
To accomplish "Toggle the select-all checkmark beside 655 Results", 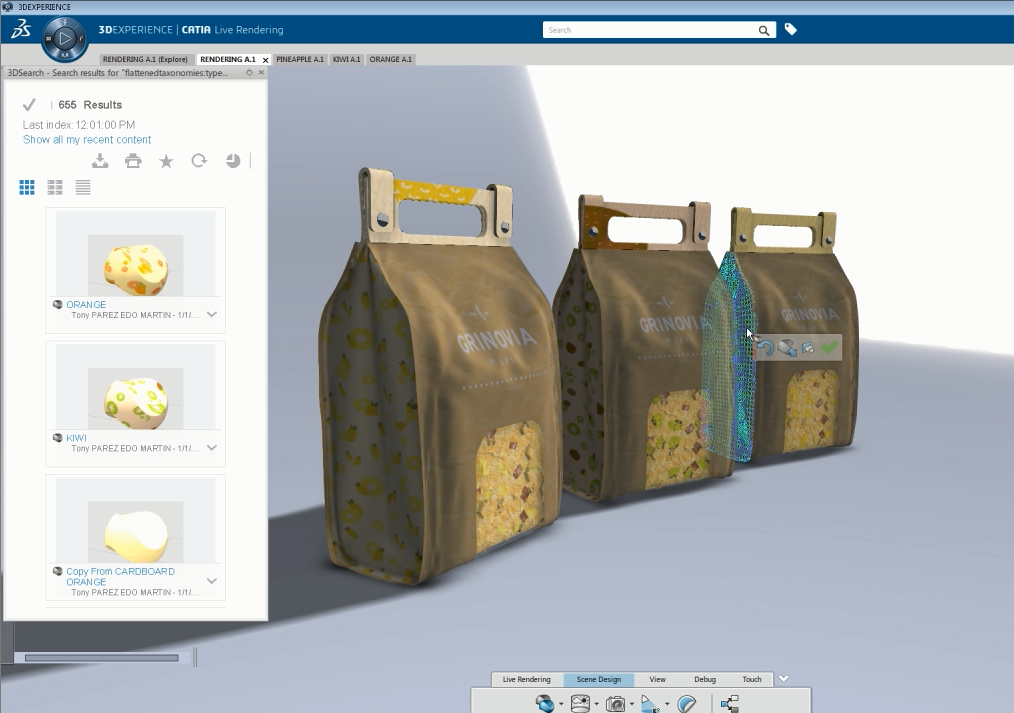I will click(29, 105).
